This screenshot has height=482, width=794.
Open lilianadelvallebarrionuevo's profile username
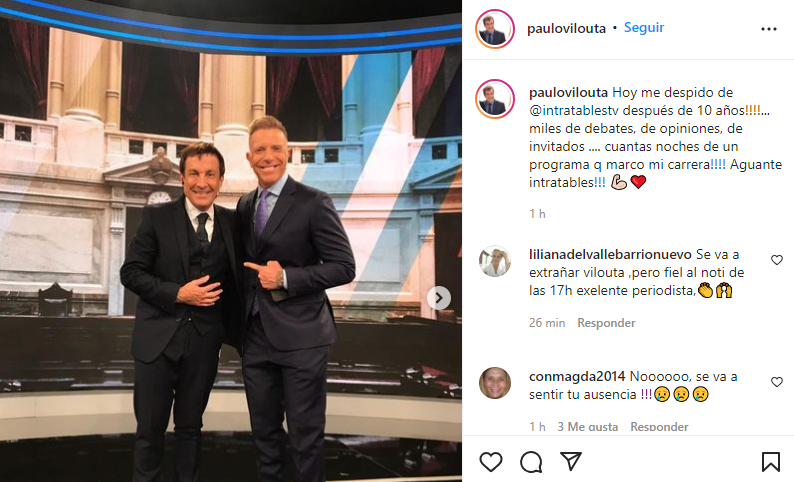[610, 254]
